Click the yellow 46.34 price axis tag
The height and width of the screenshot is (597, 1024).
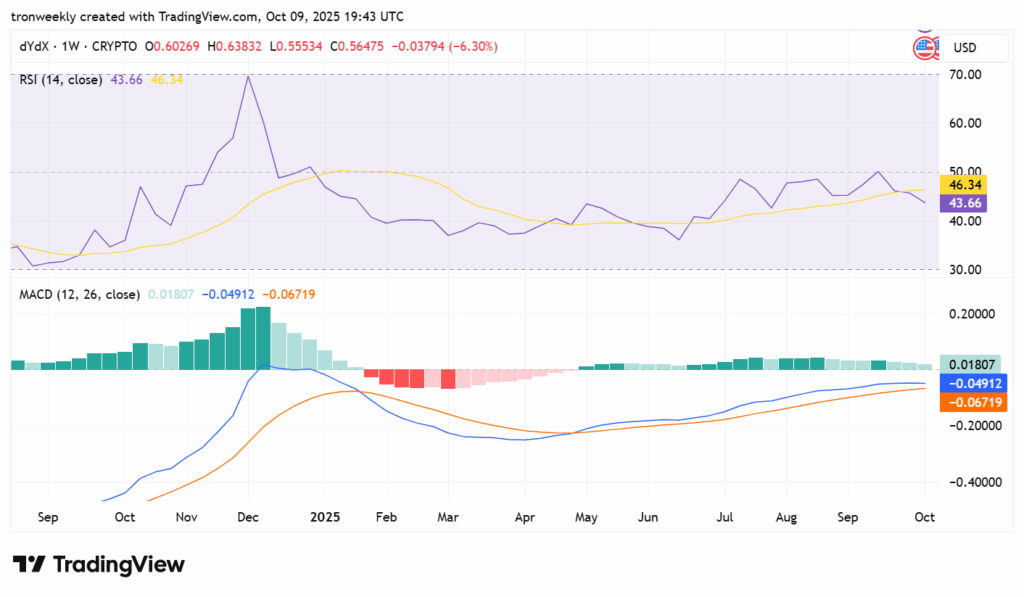click(966, 185)
